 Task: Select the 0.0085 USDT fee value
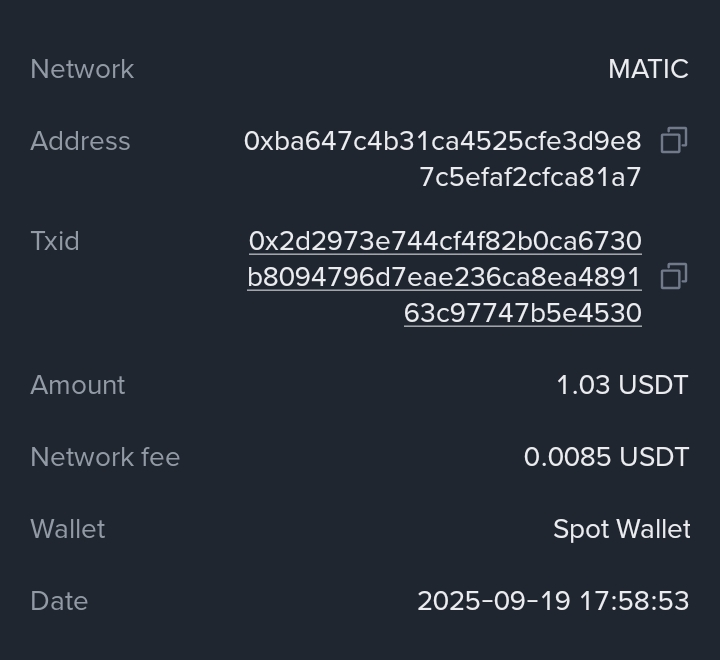coord(606,457)
